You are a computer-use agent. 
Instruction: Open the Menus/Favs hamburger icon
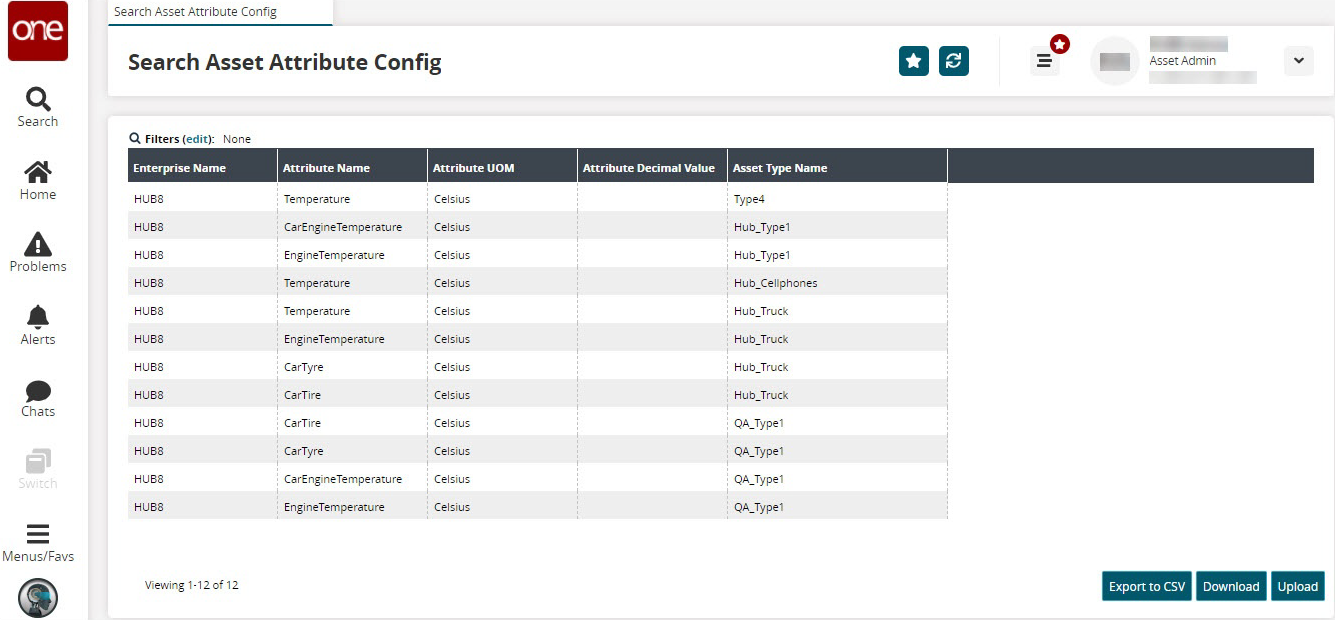tap(38, 541)
